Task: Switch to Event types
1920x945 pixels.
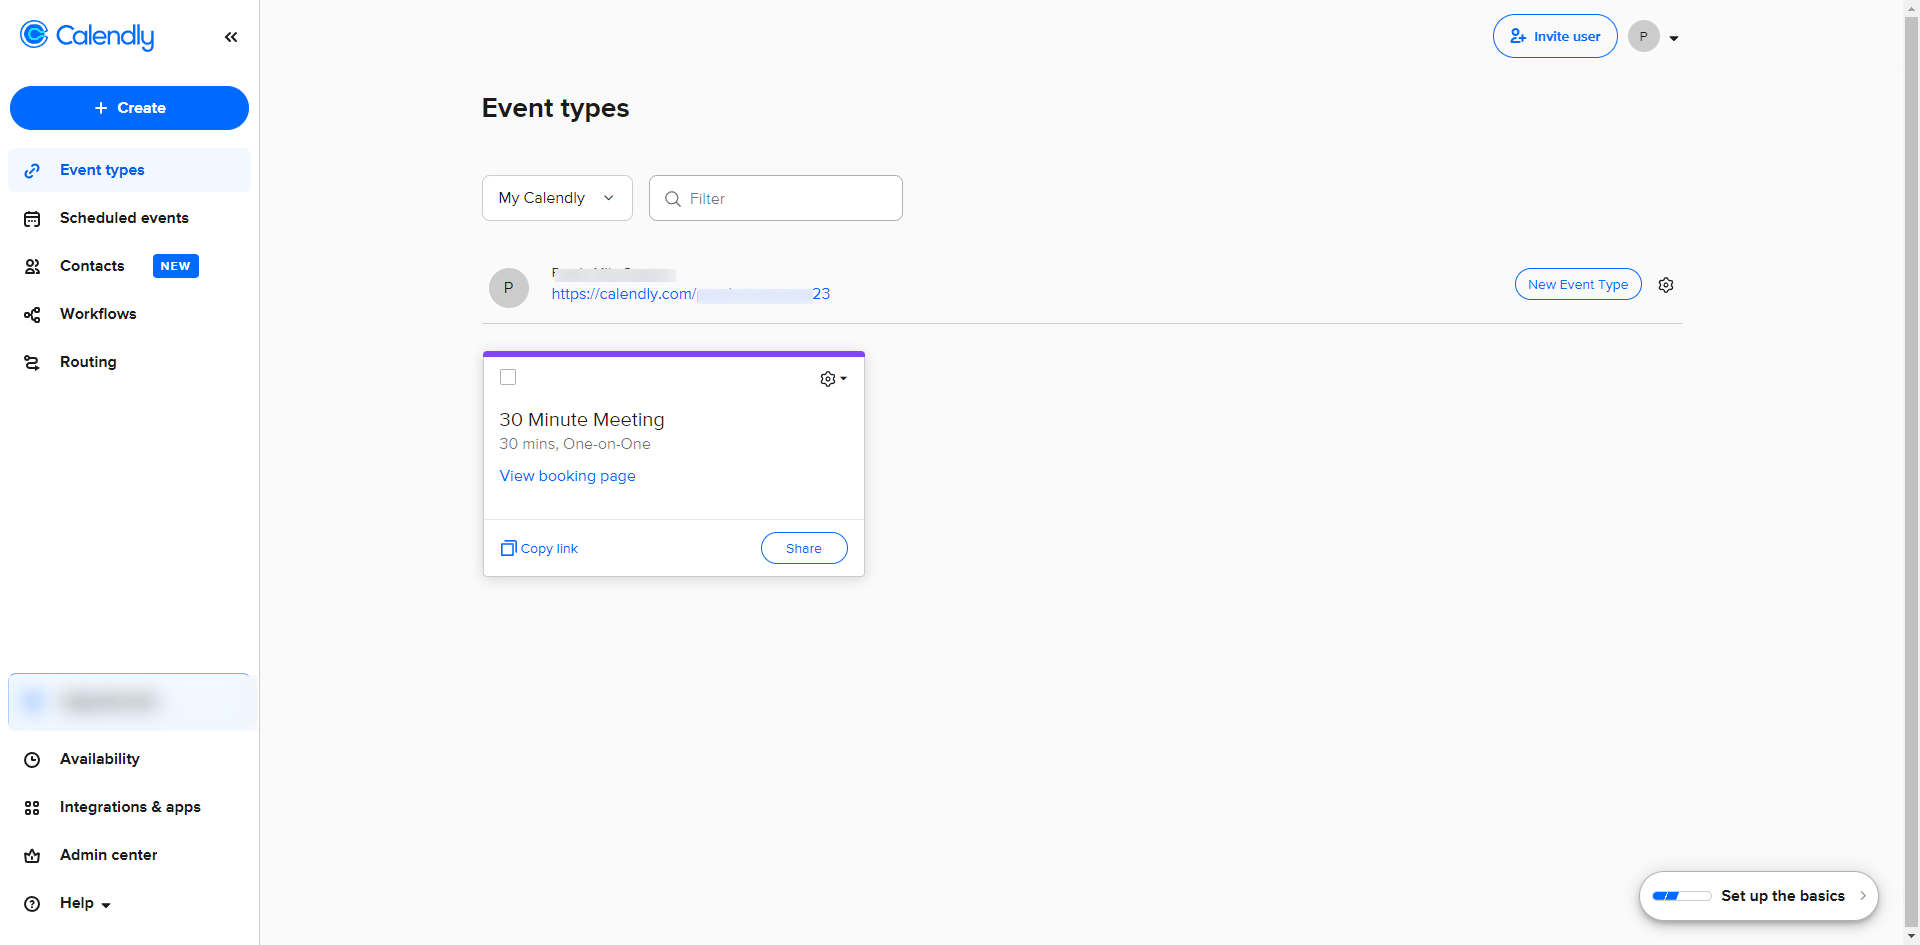Action: (101, 170)
